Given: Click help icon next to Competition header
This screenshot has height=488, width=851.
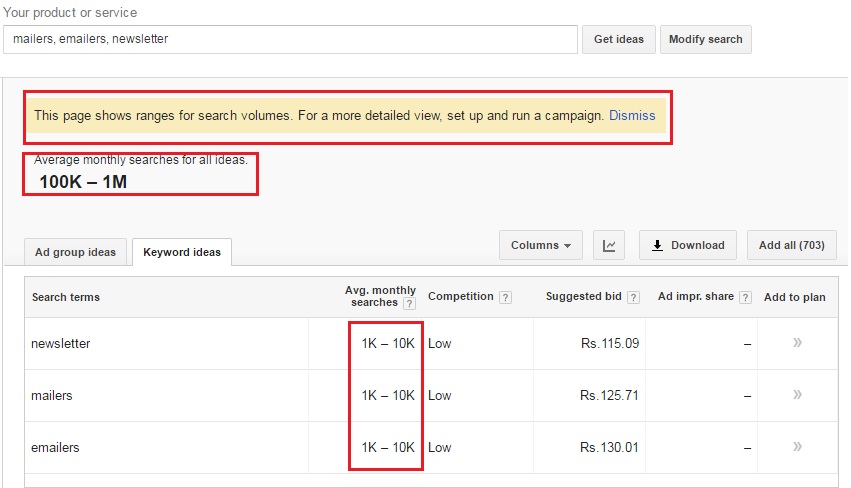Looking at the screenshot, I should 505,297.
